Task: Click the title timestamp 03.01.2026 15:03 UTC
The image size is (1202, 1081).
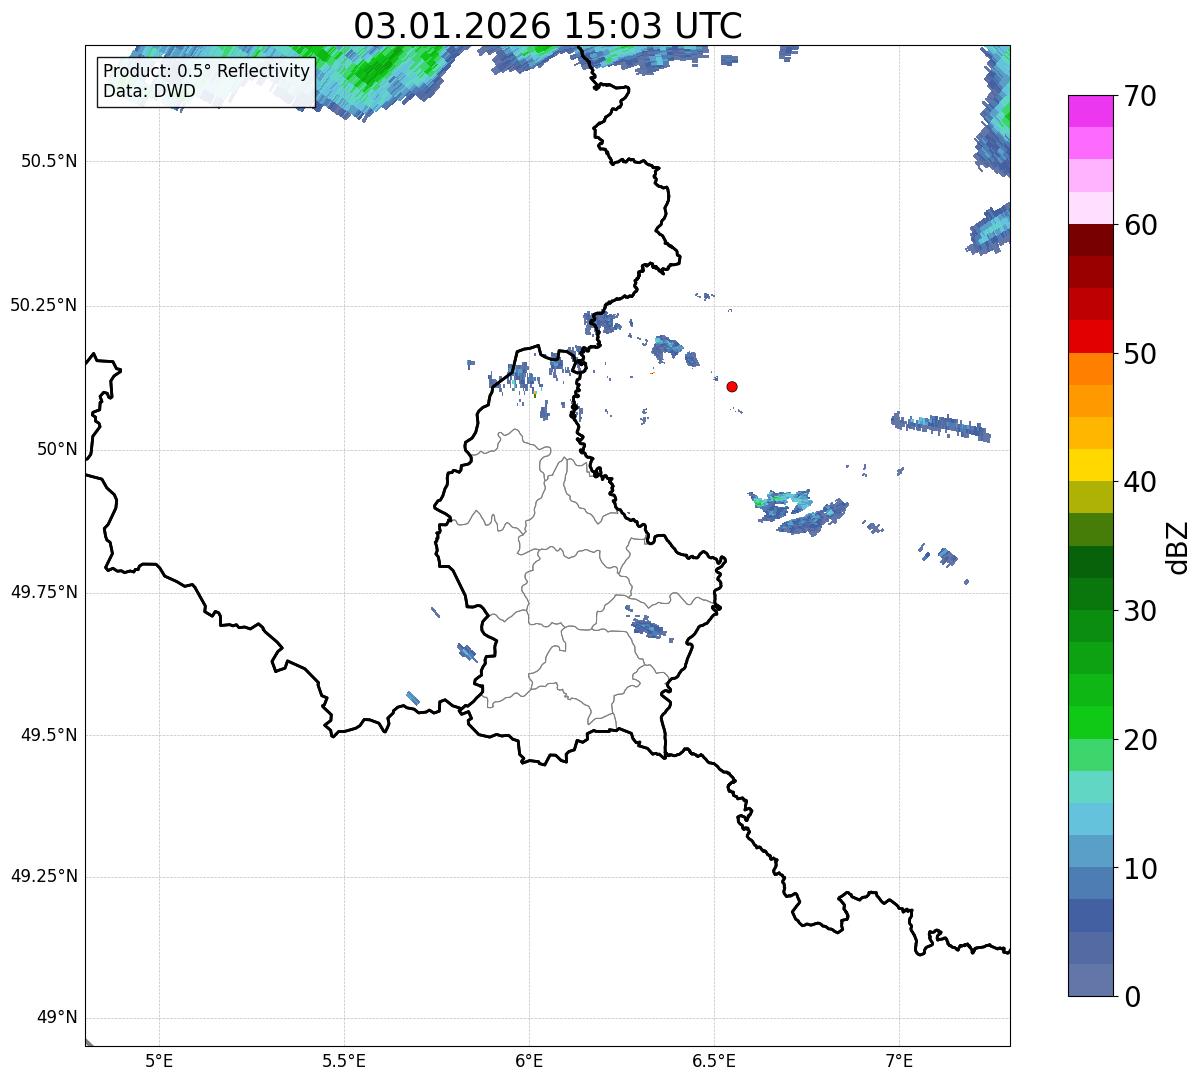Action: (x=547, y=26)
